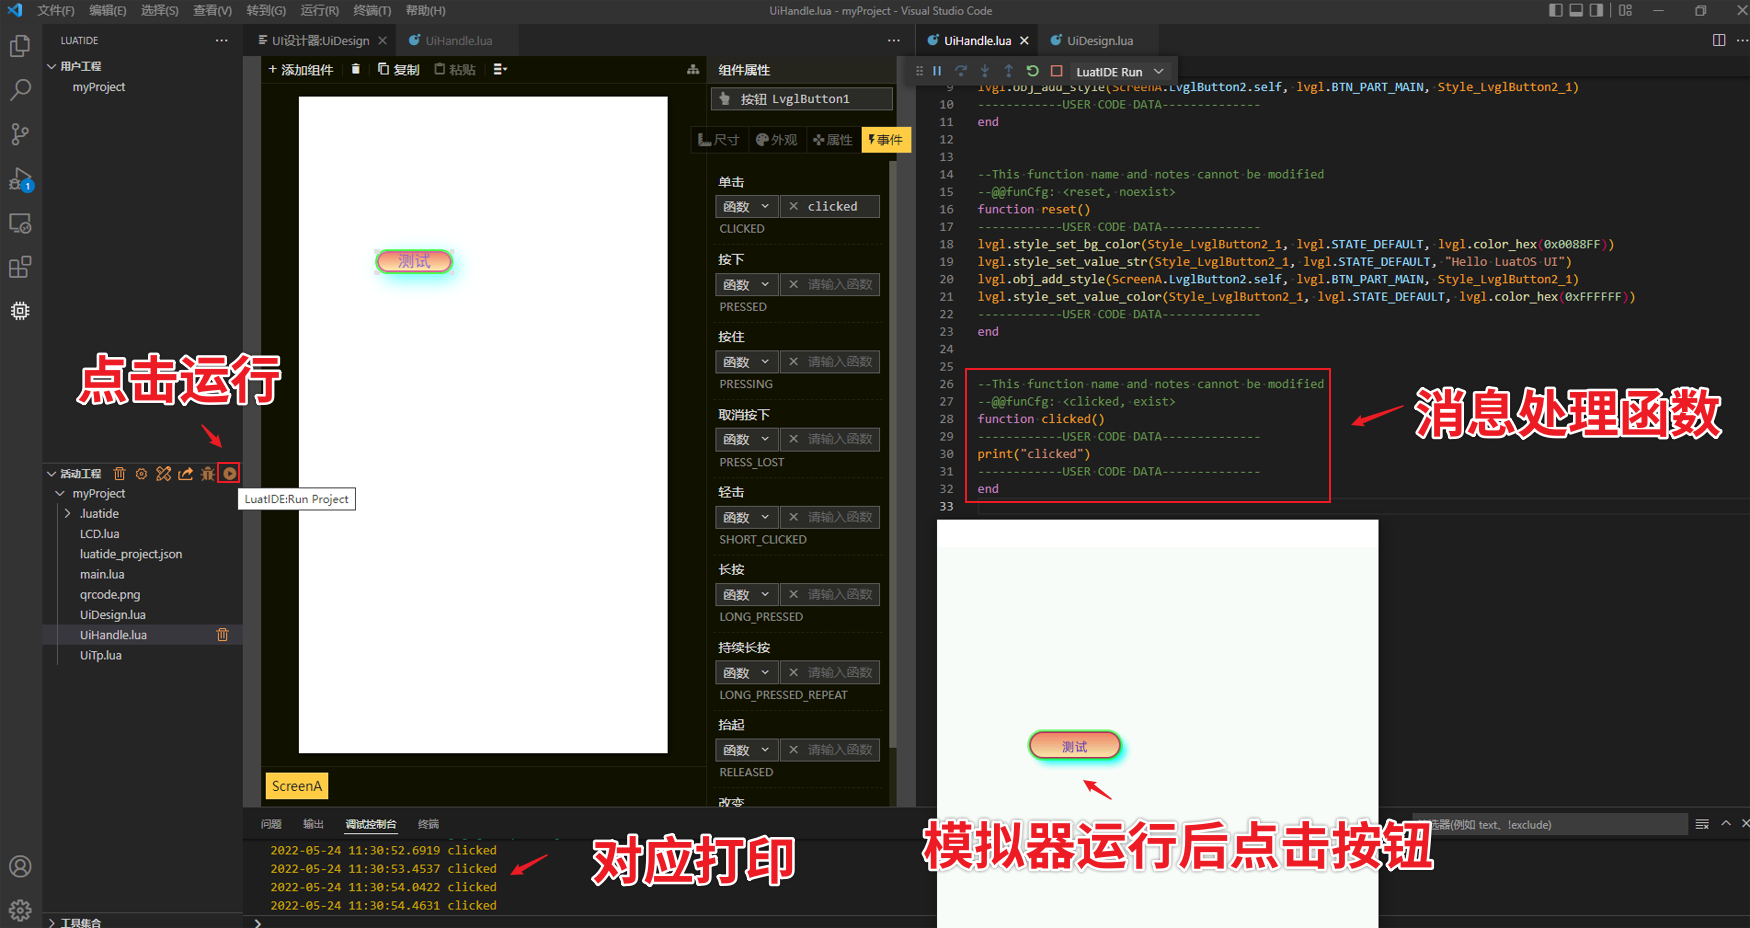Expand the .luatide folder

click(68, 514)
